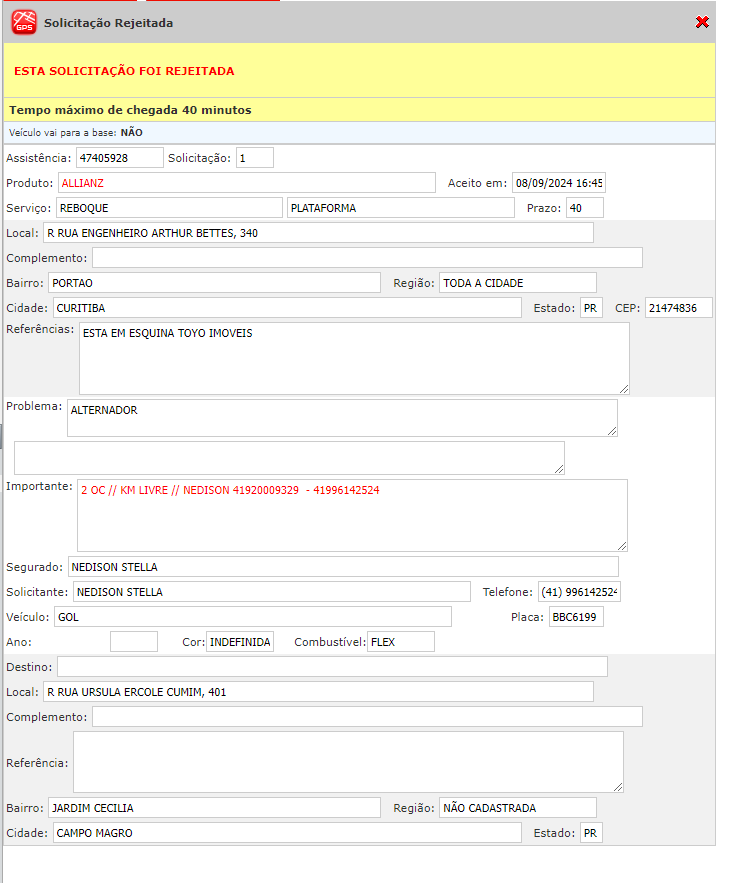Click the Prazo field
The height and width of the screenshot is (883, 742).
(584, 208)
